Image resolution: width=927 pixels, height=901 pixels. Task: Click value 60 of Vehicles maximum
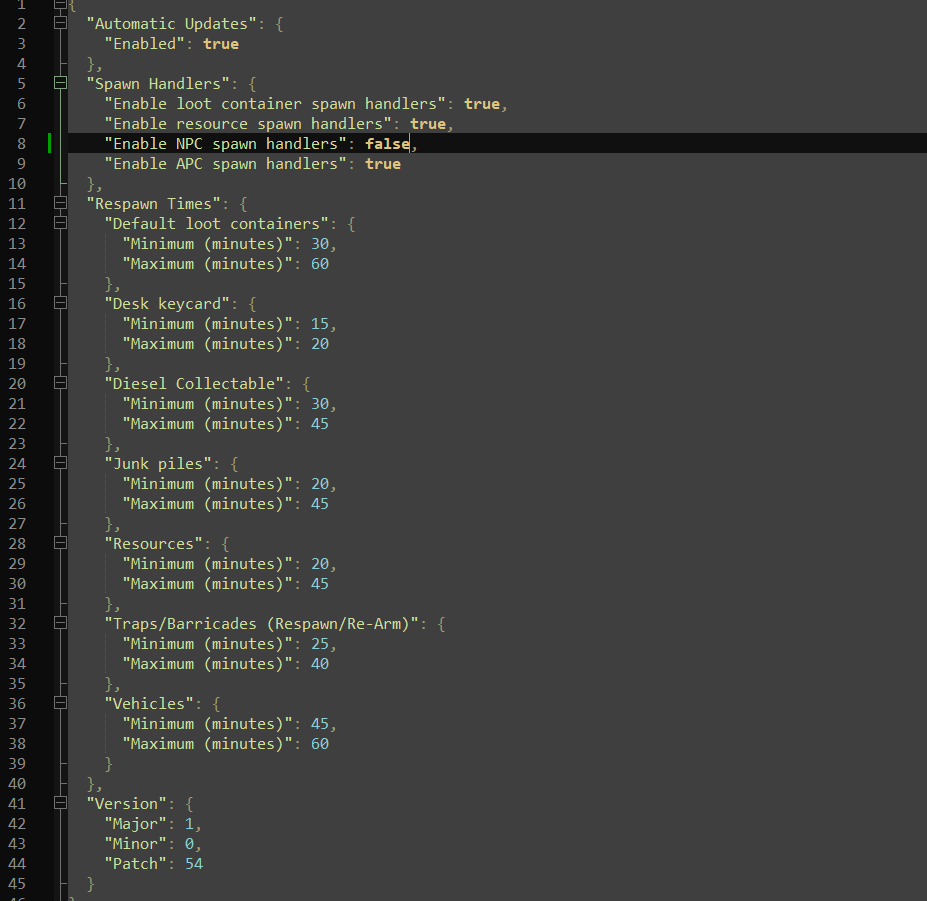tap(320, 744)
